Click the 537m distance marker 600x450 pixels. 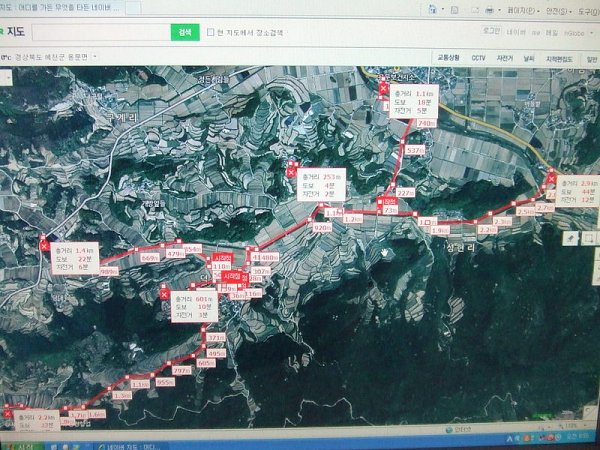(416, 150)
